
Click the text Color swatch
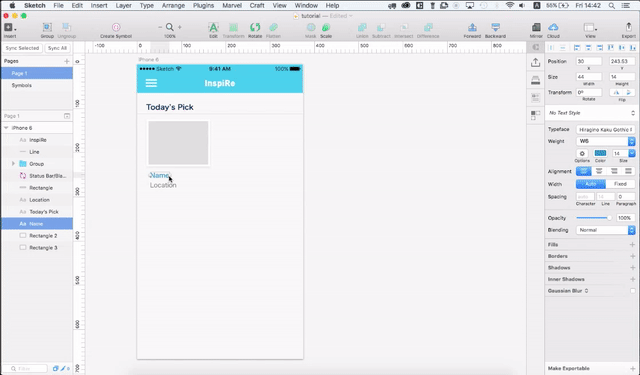click(x=600, y=153)
